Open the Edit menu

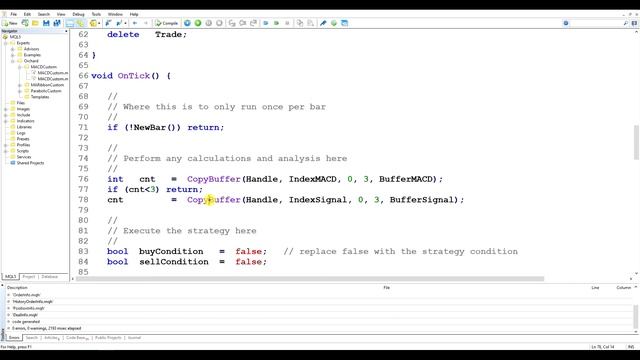27,14
